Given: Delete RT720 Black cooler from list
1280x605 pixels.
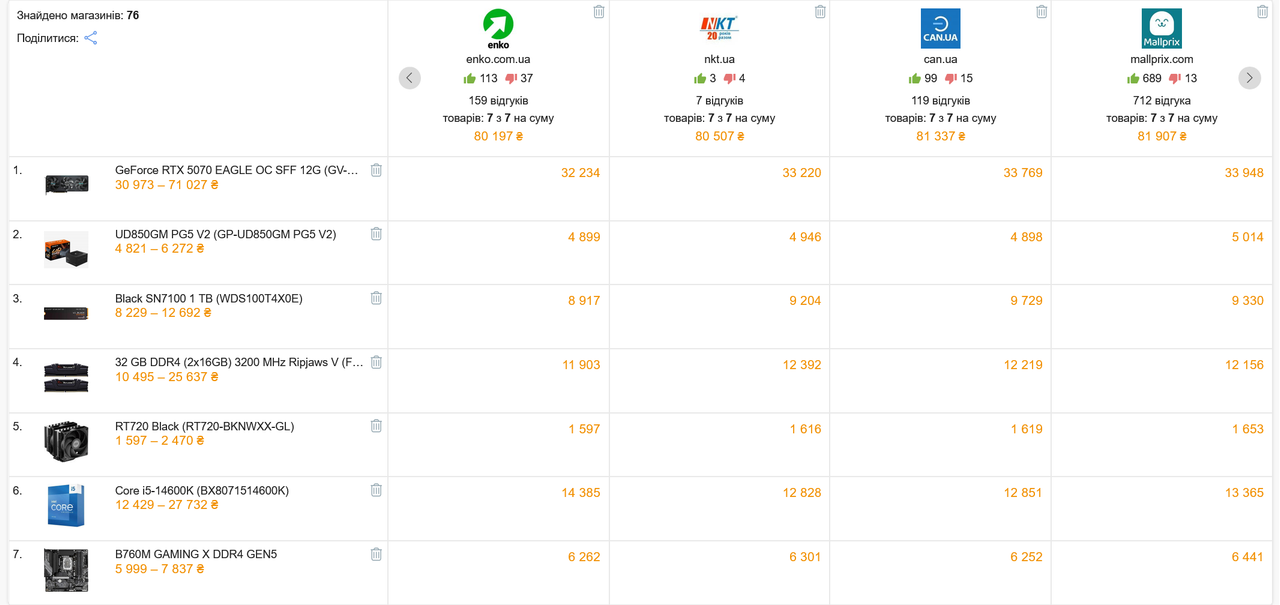Looking at the screenshot, I should coord(376,426).
